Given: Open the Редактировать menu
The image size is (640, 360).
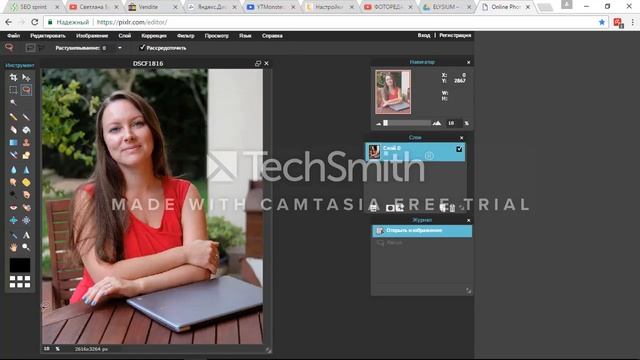Looking at the screenshot, I should 48,36.
